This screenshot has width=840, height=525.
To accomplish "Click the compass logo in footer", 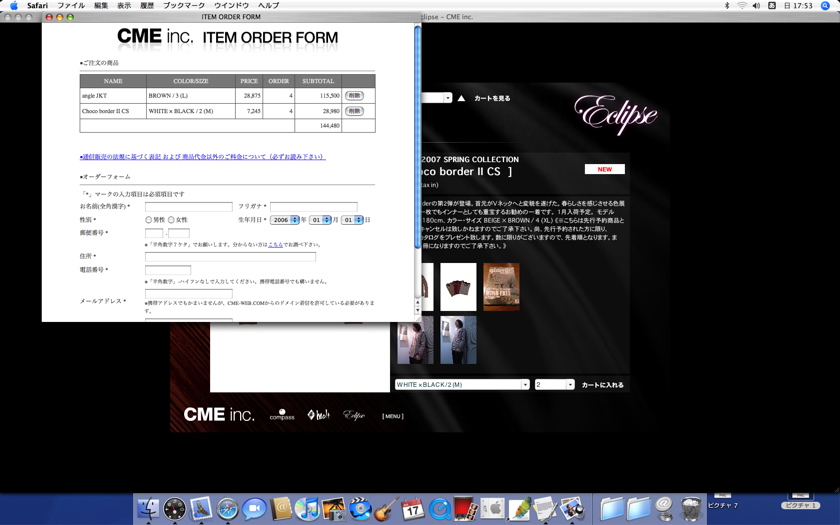I will coord(282,415).
